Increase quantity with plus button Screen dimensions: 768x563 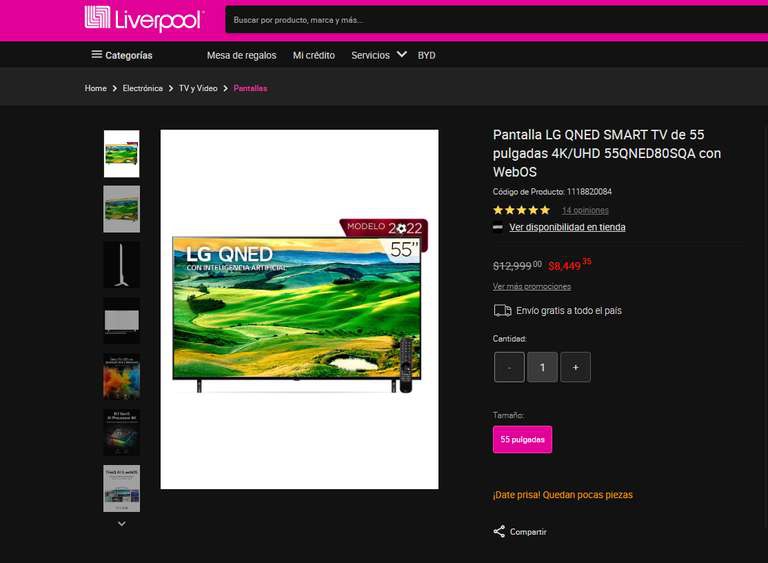[x=576, y=367]
